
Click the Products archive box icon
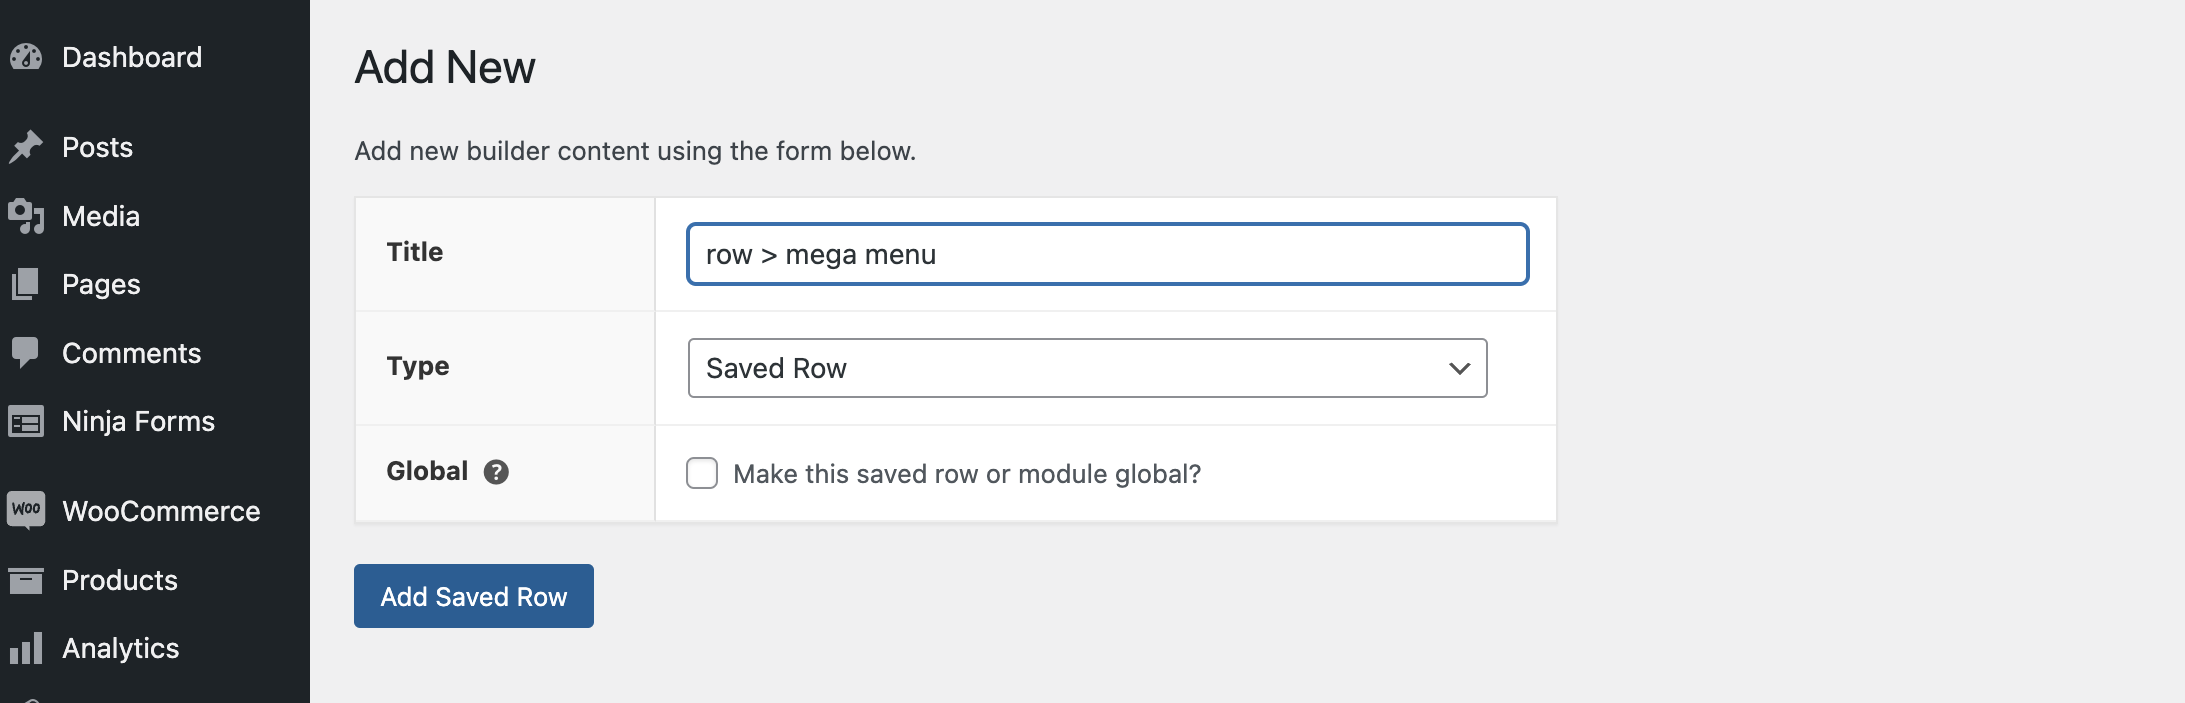coord(26,580)
